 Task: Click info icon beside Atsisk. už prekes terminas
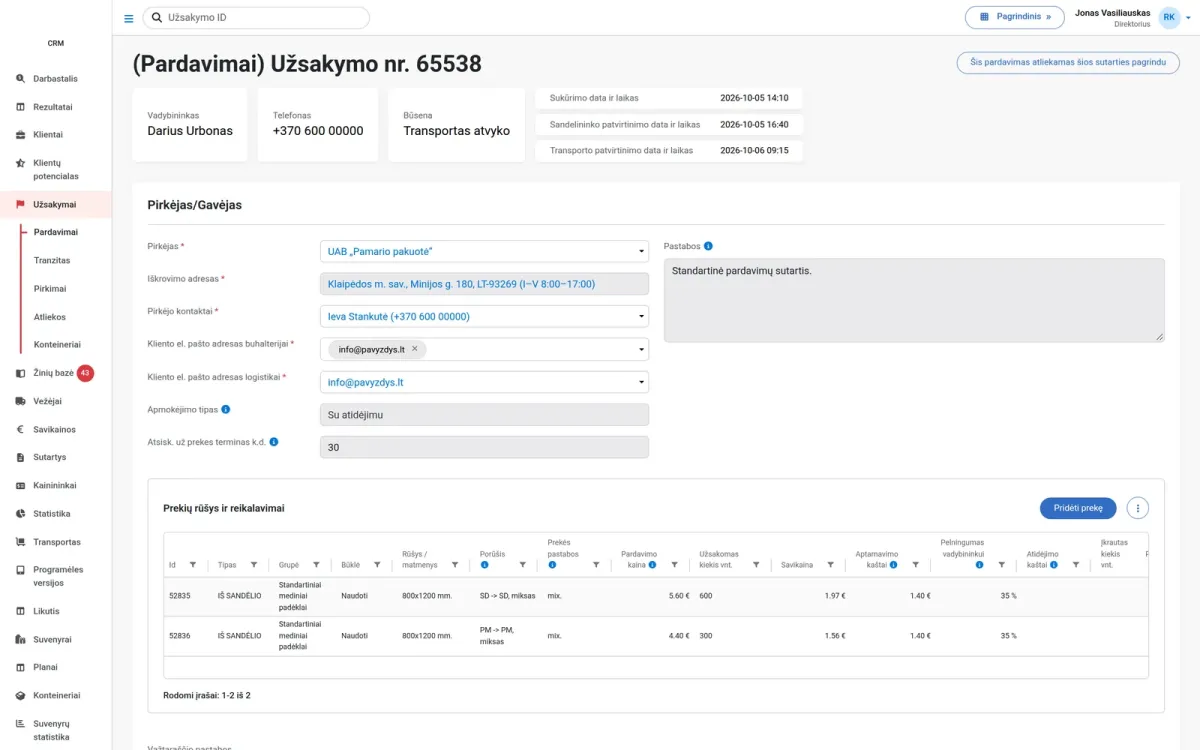click(274, 441)
